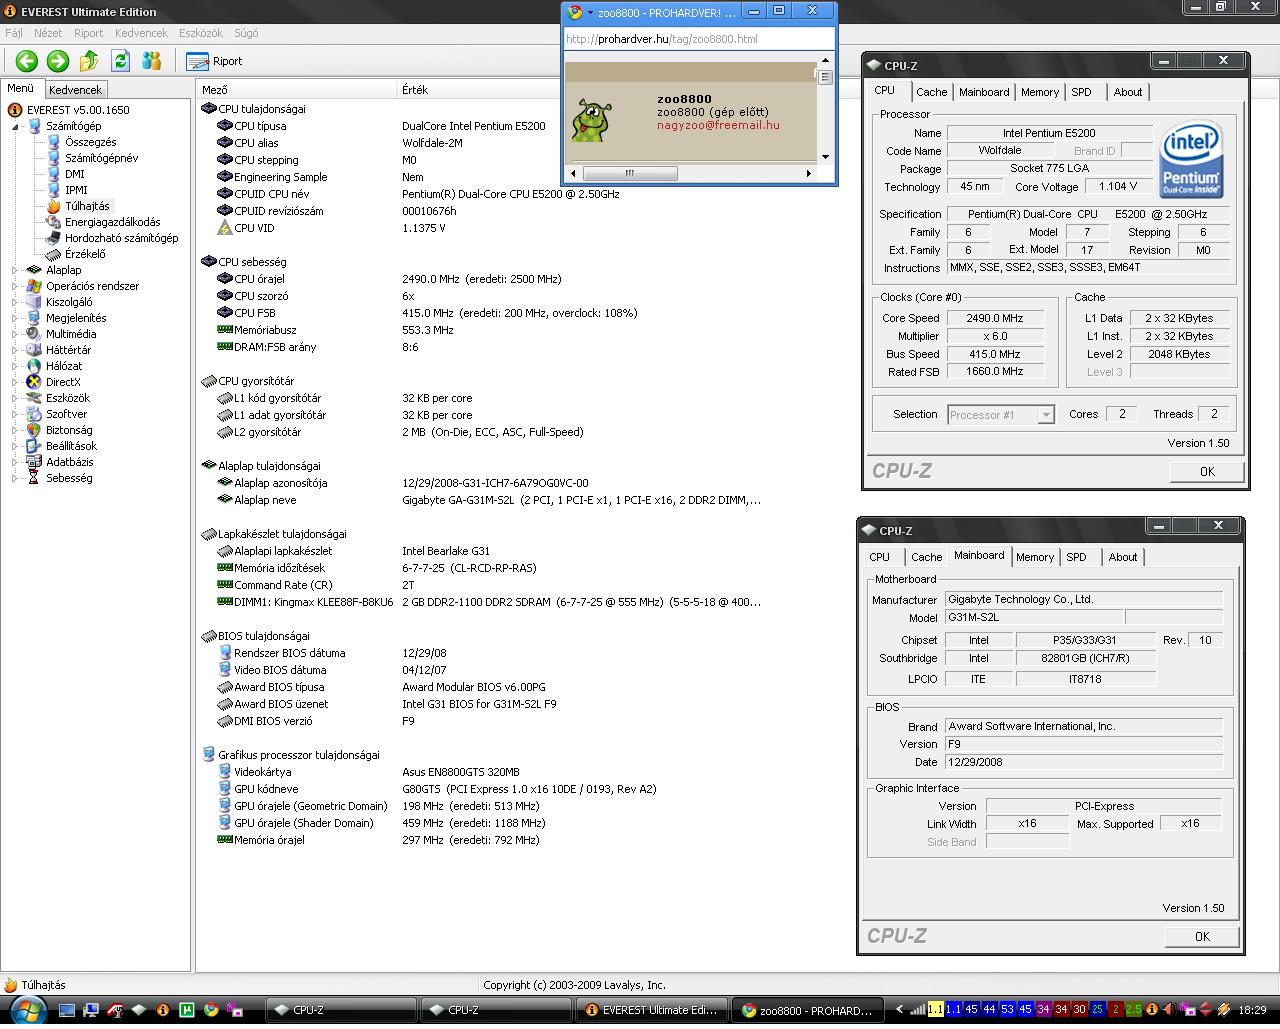Open the SPD tab in upper CPU-Z window
Screen dimensions: 1280x1029
point(1081,92)
